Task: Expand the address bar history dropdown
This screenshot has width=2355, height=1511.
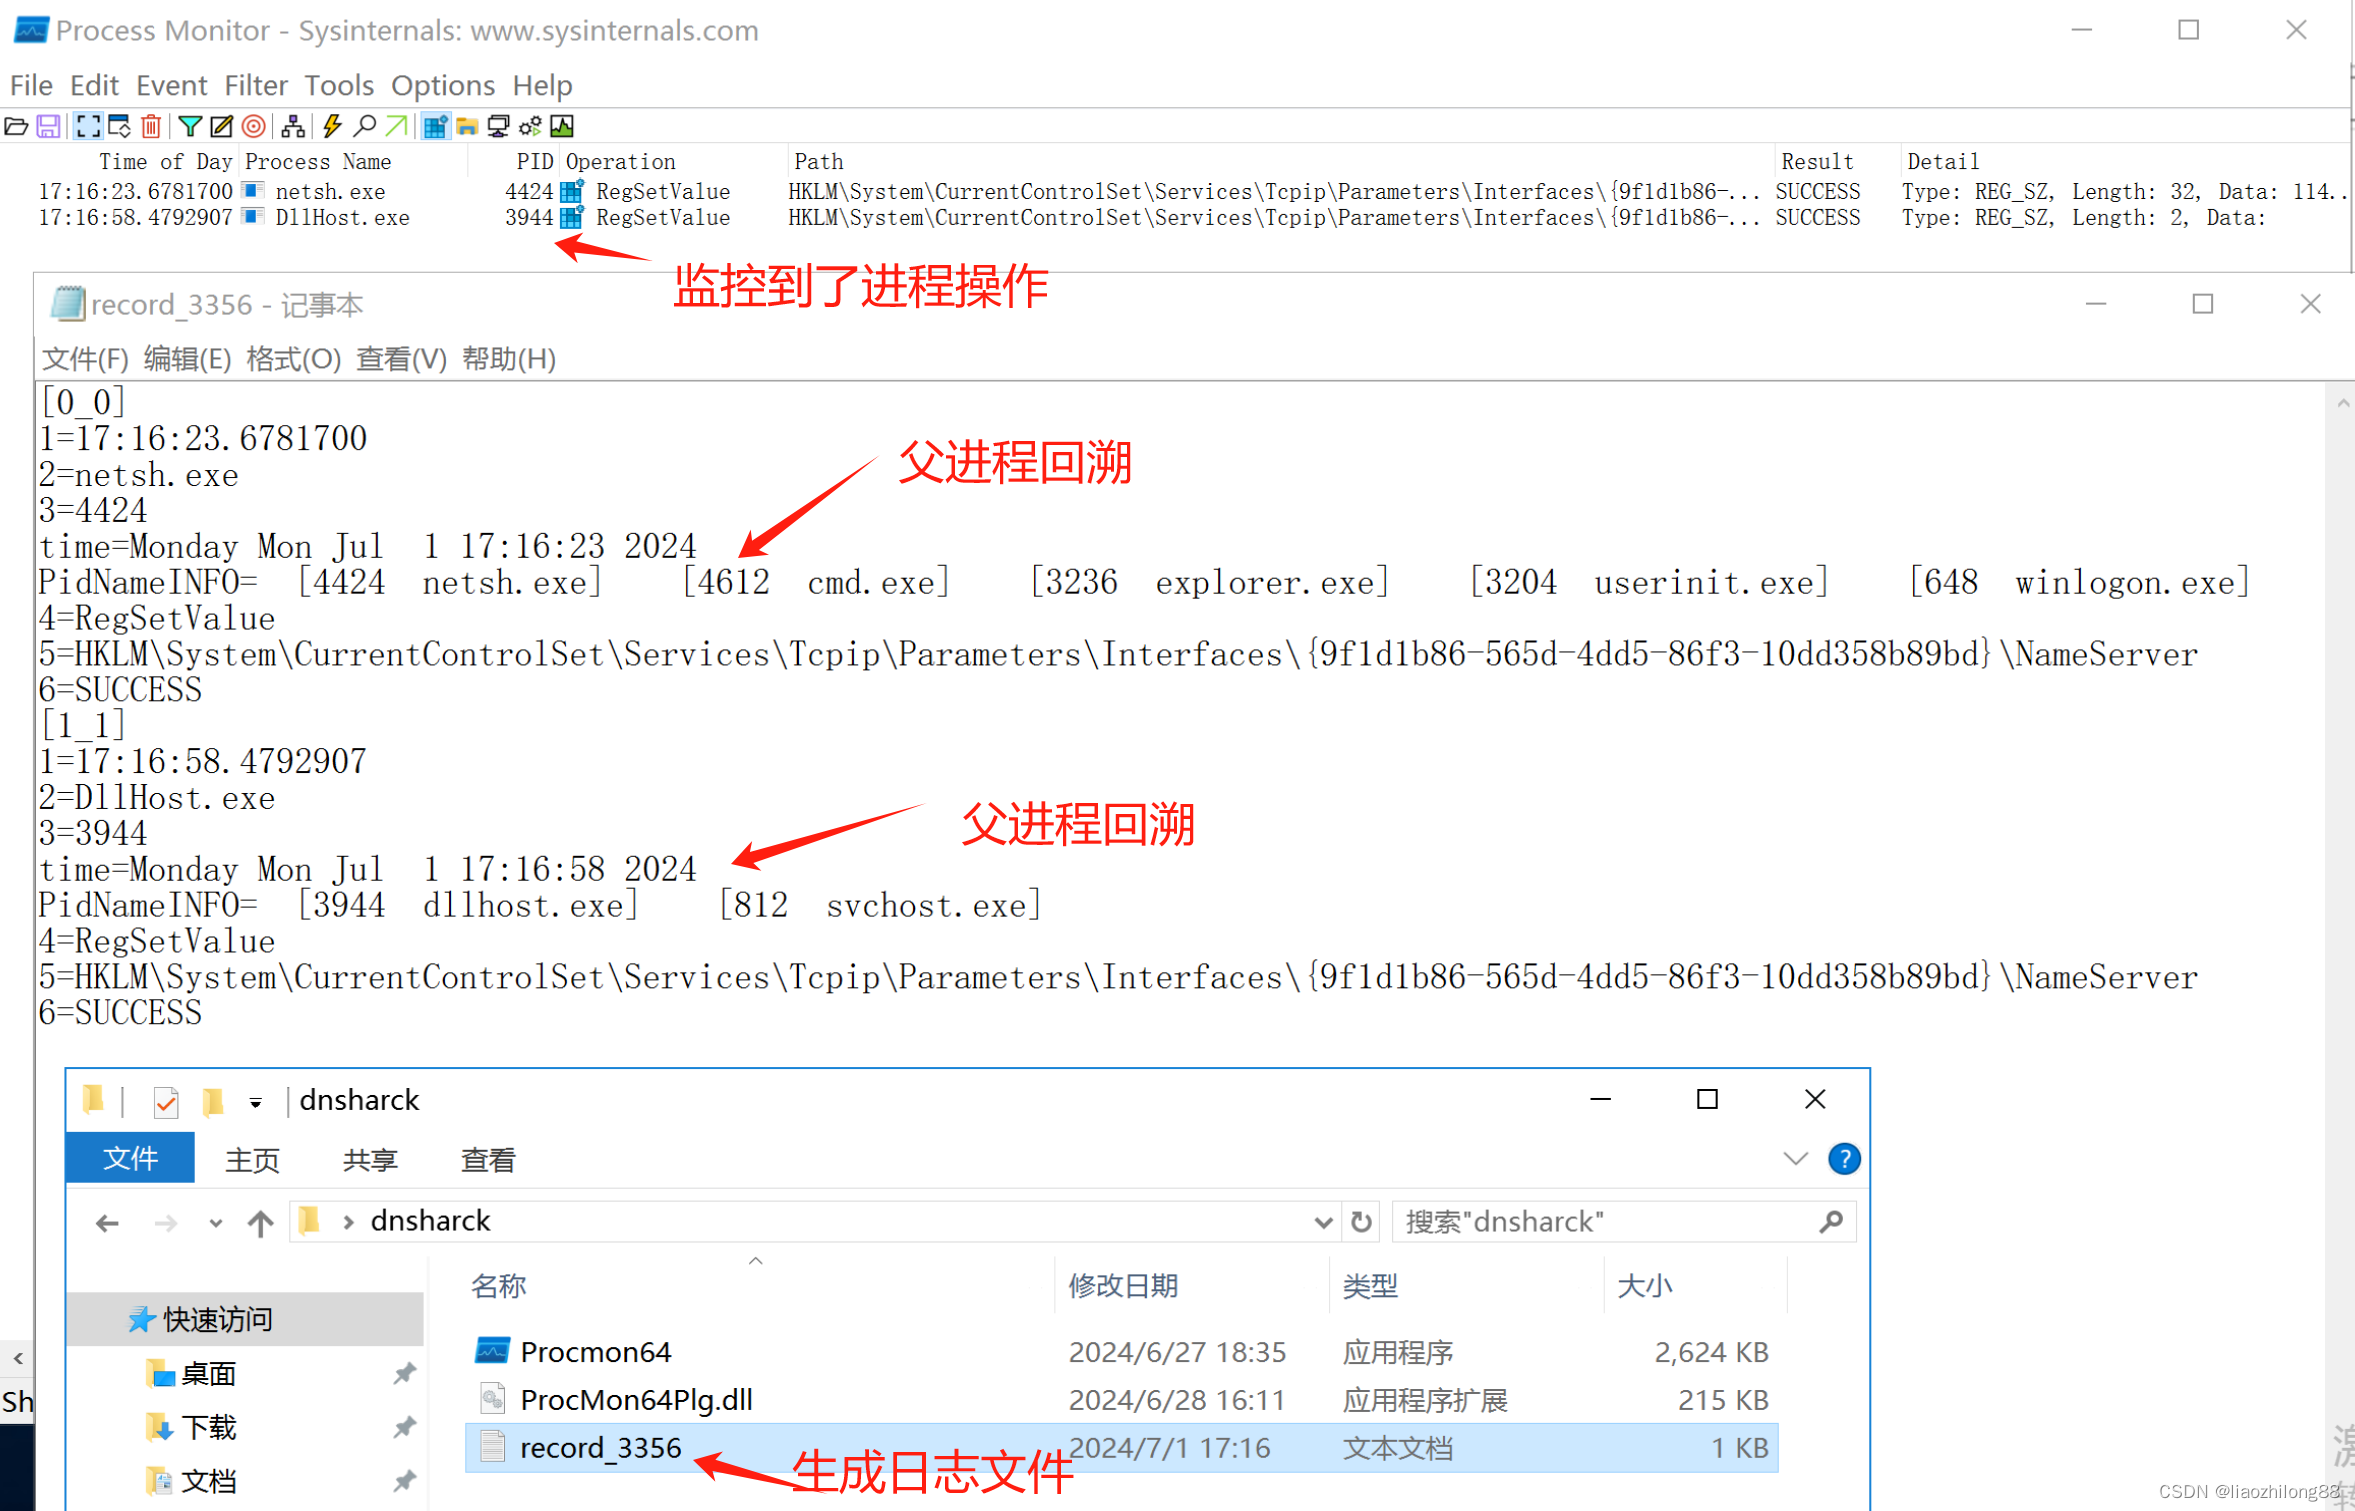Action: tap(1322, 1222)
